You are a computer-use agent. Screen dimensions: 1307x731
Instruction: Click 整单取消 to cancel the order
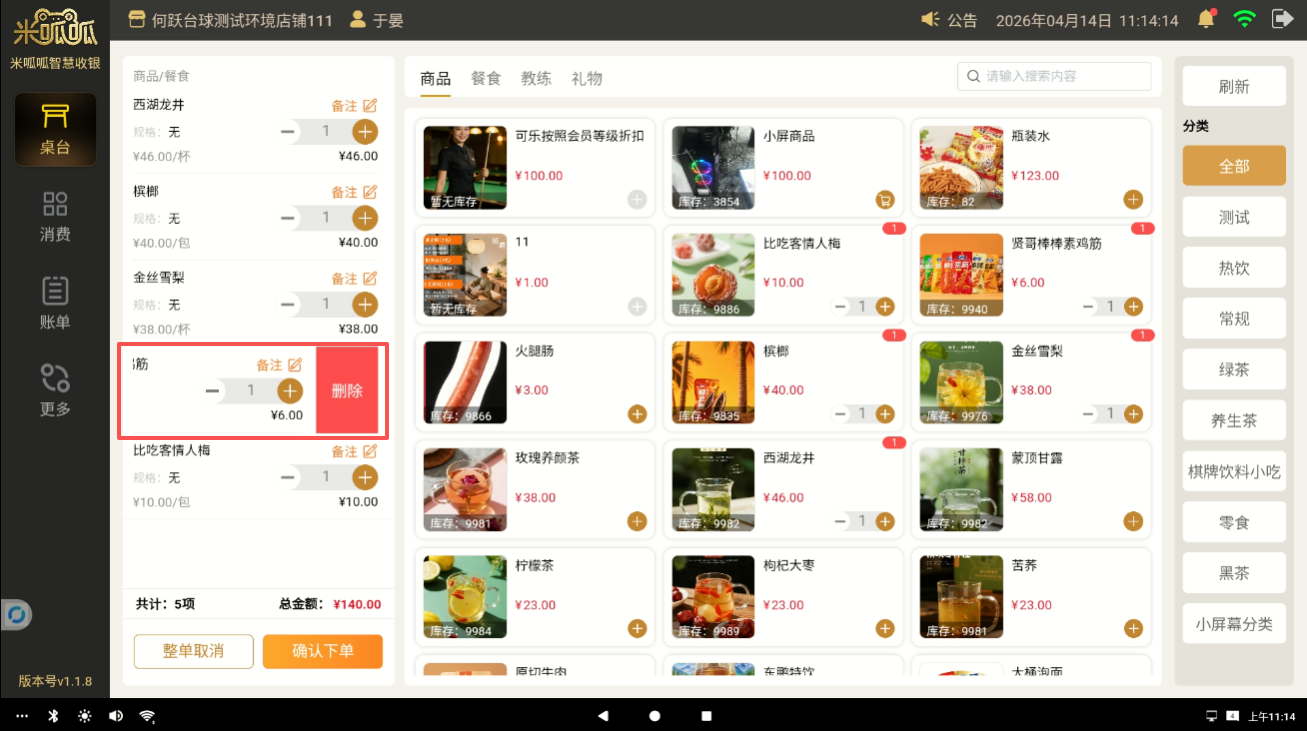pos(193,651)
